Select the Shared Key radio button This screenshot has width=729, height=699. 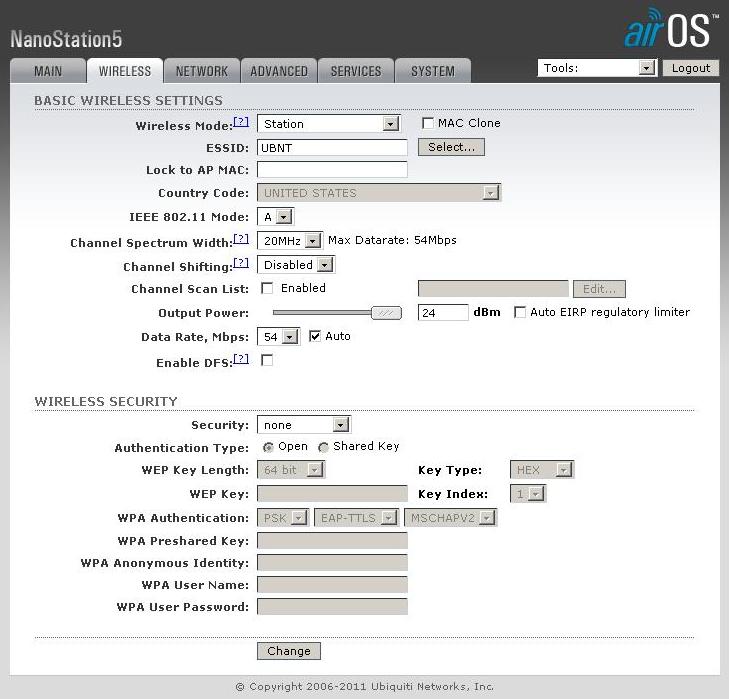tap(323, 447)
